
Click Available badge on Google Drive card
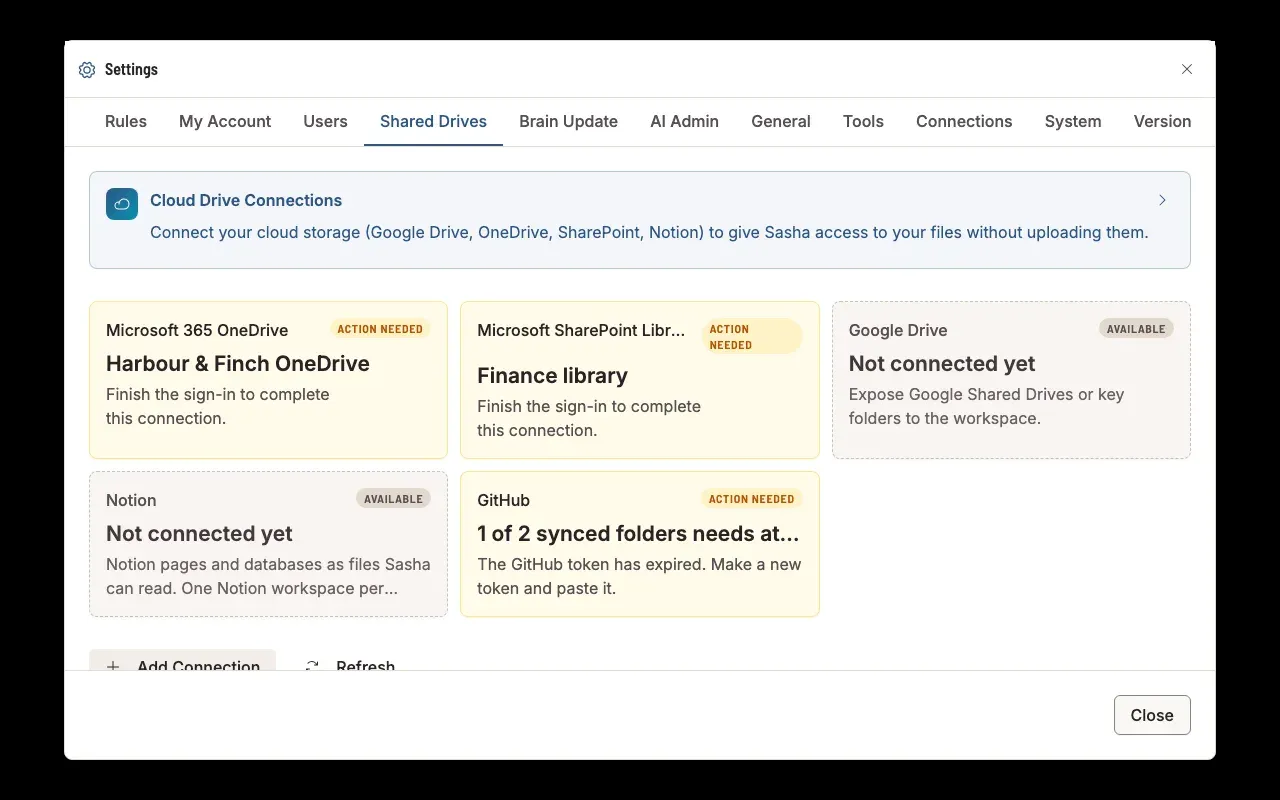(x=1136, y=329)
